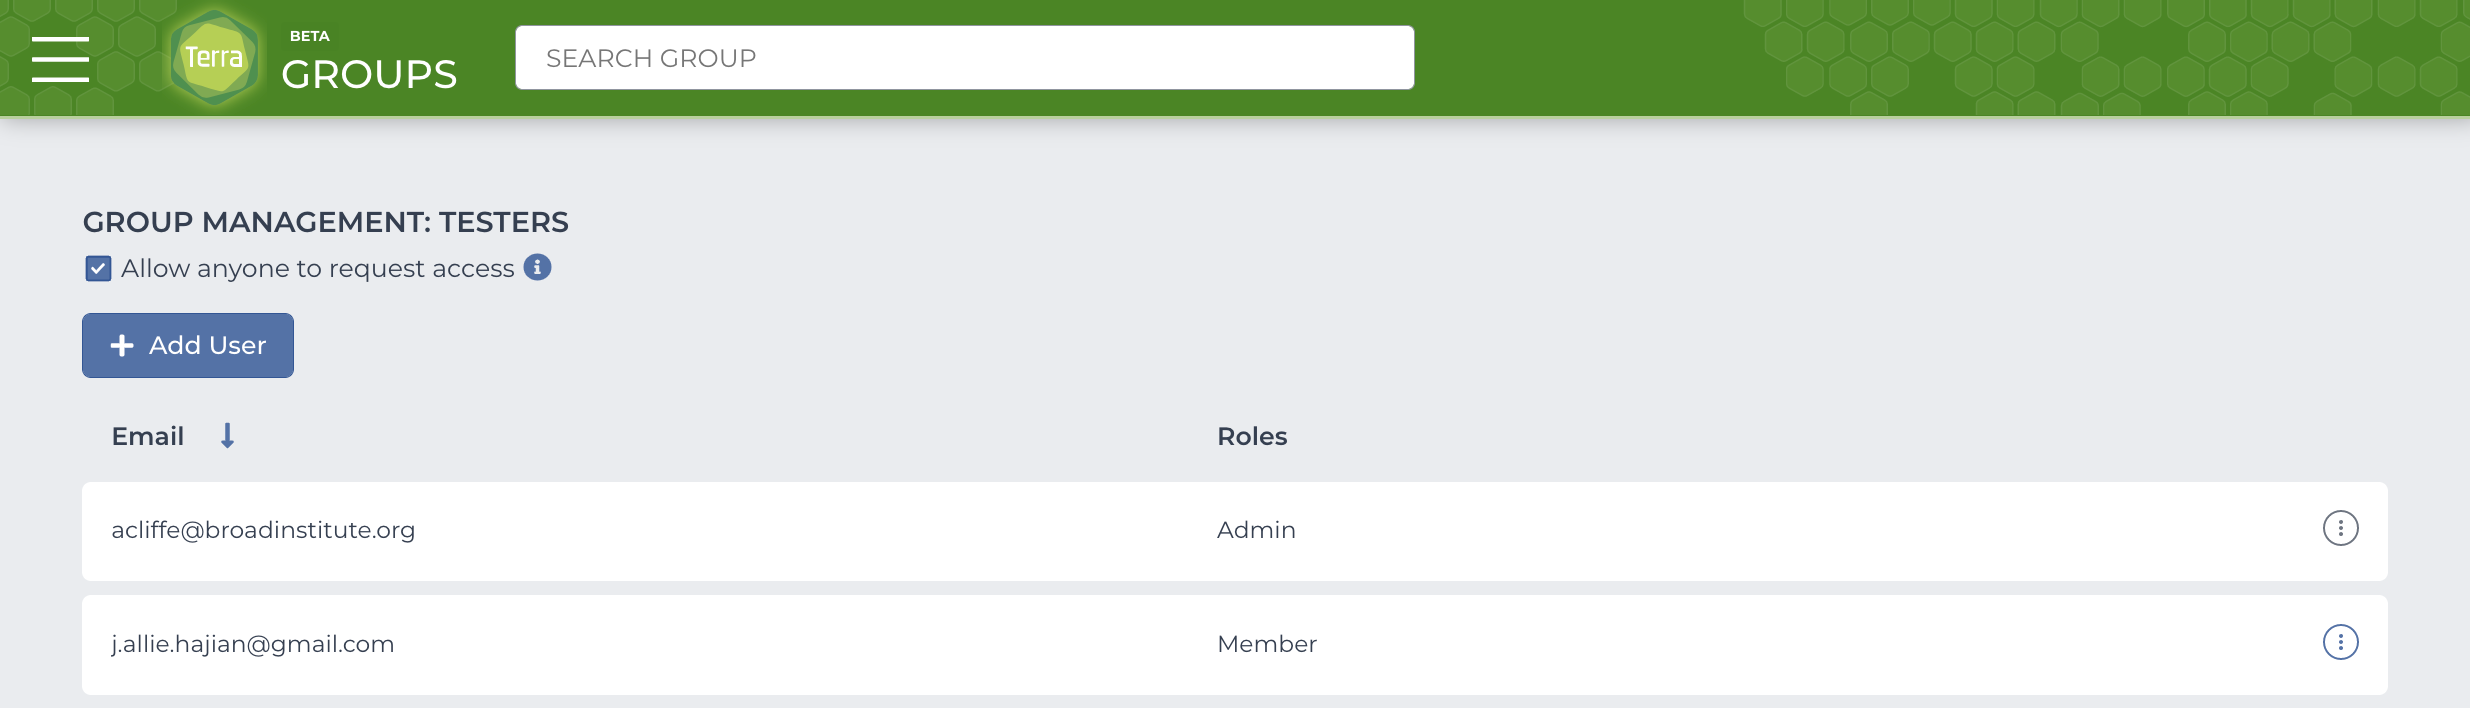Image resolution: width=2470 pixels, height=708 pixels.
Task: Click the Add User button
Action: (x=188, y=345)
